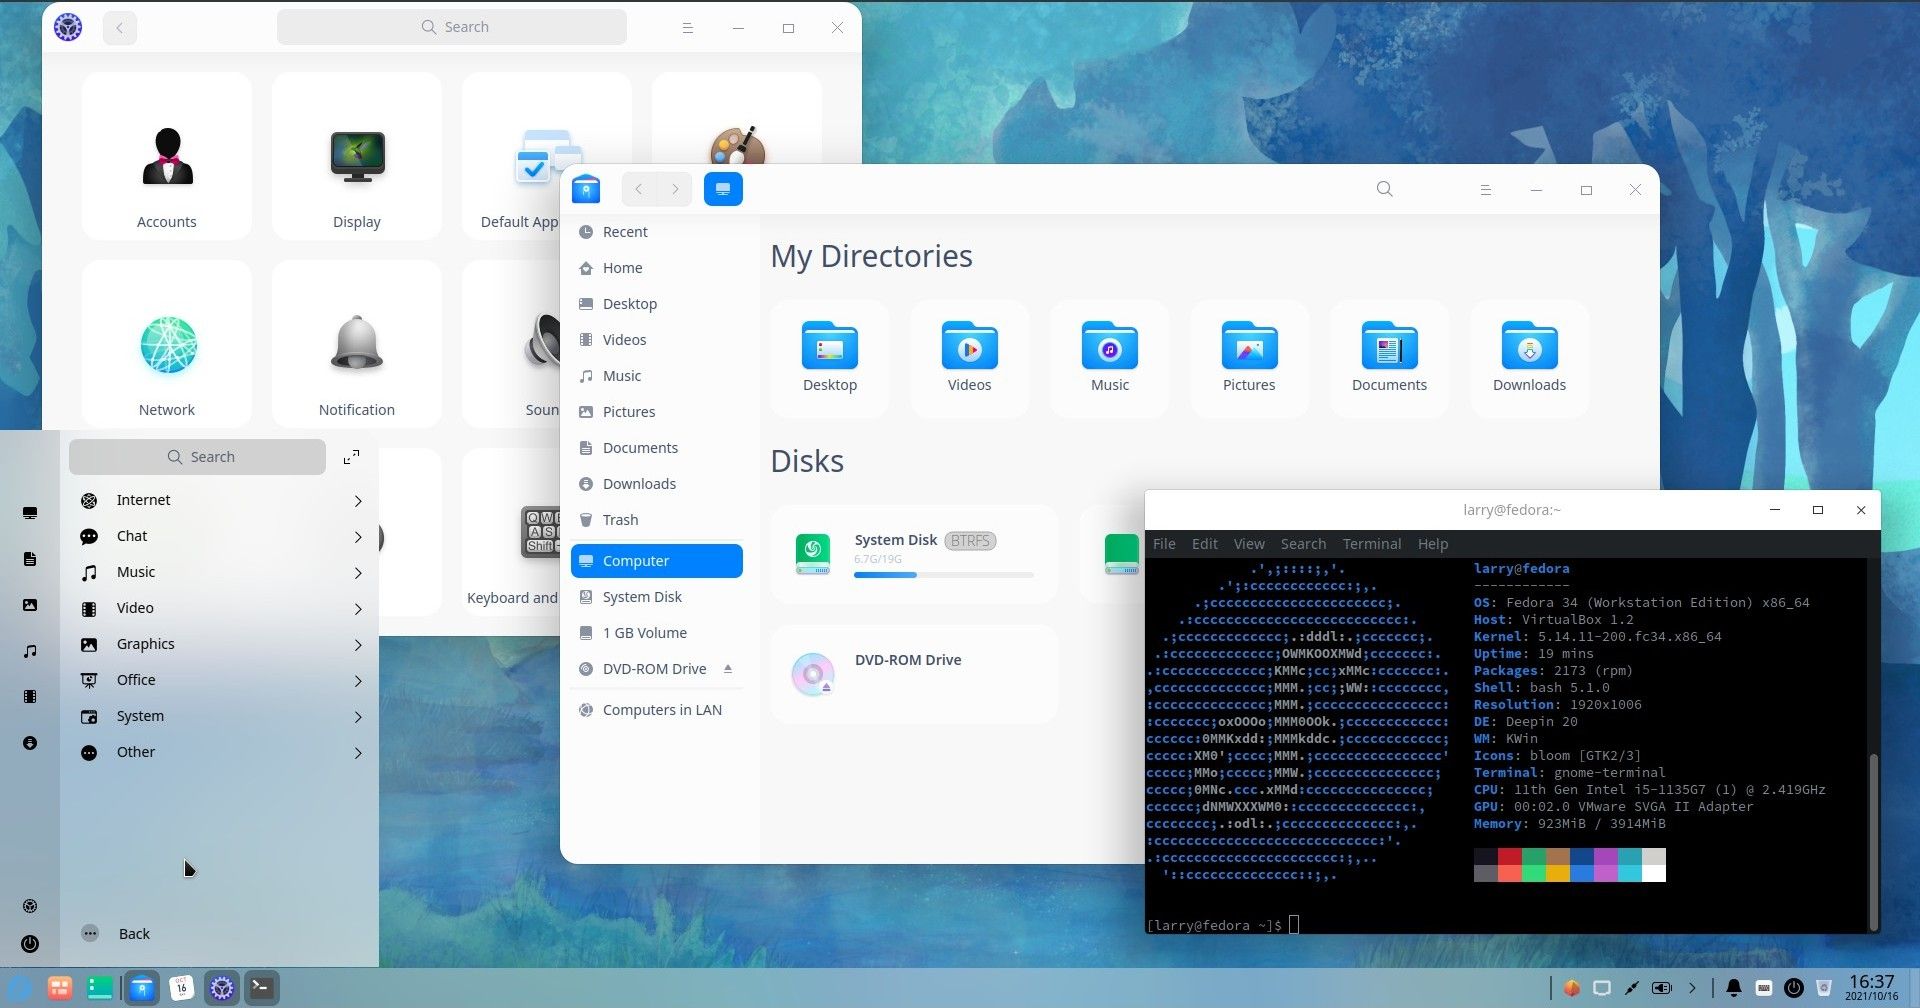The width and height of the screenshot is (1920, 1008).
Task: Click the back navigation arrow in file manager
Action: [638, 188]
